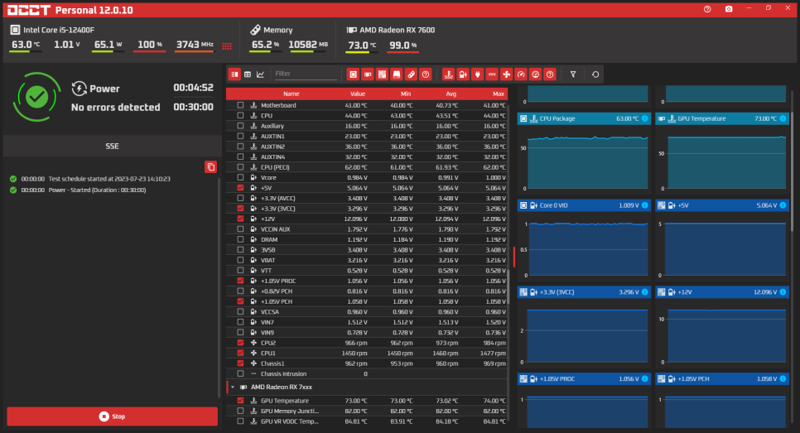Toggle the voltage sensors filter icon

(463, 74)
